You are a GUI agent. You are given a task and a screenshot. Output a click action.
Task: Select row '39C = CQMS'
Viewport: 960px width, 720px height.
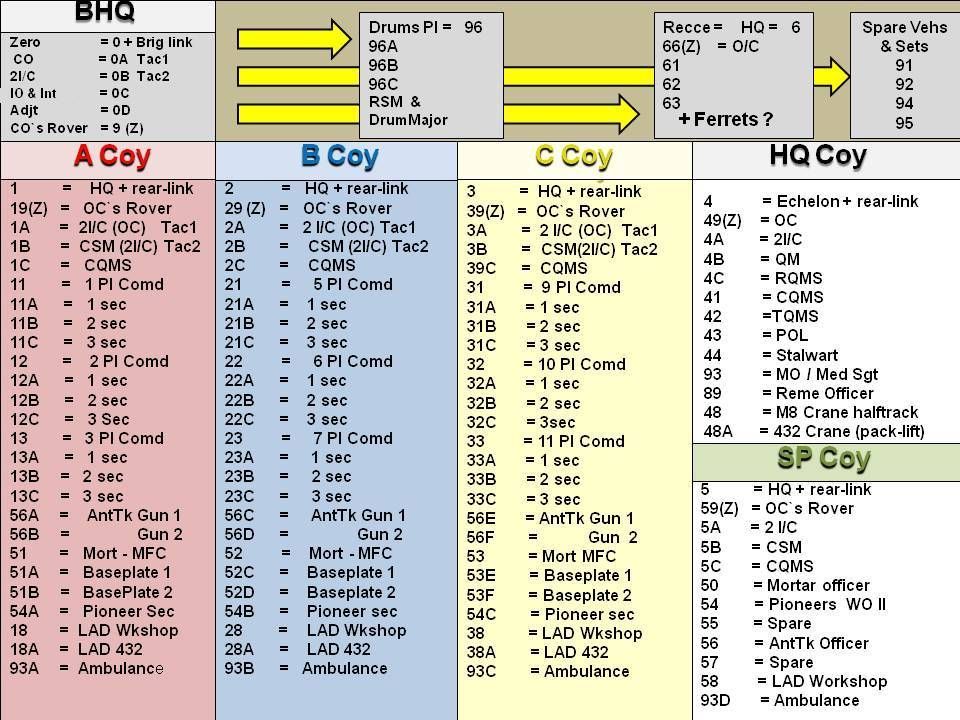click(527, 268)
